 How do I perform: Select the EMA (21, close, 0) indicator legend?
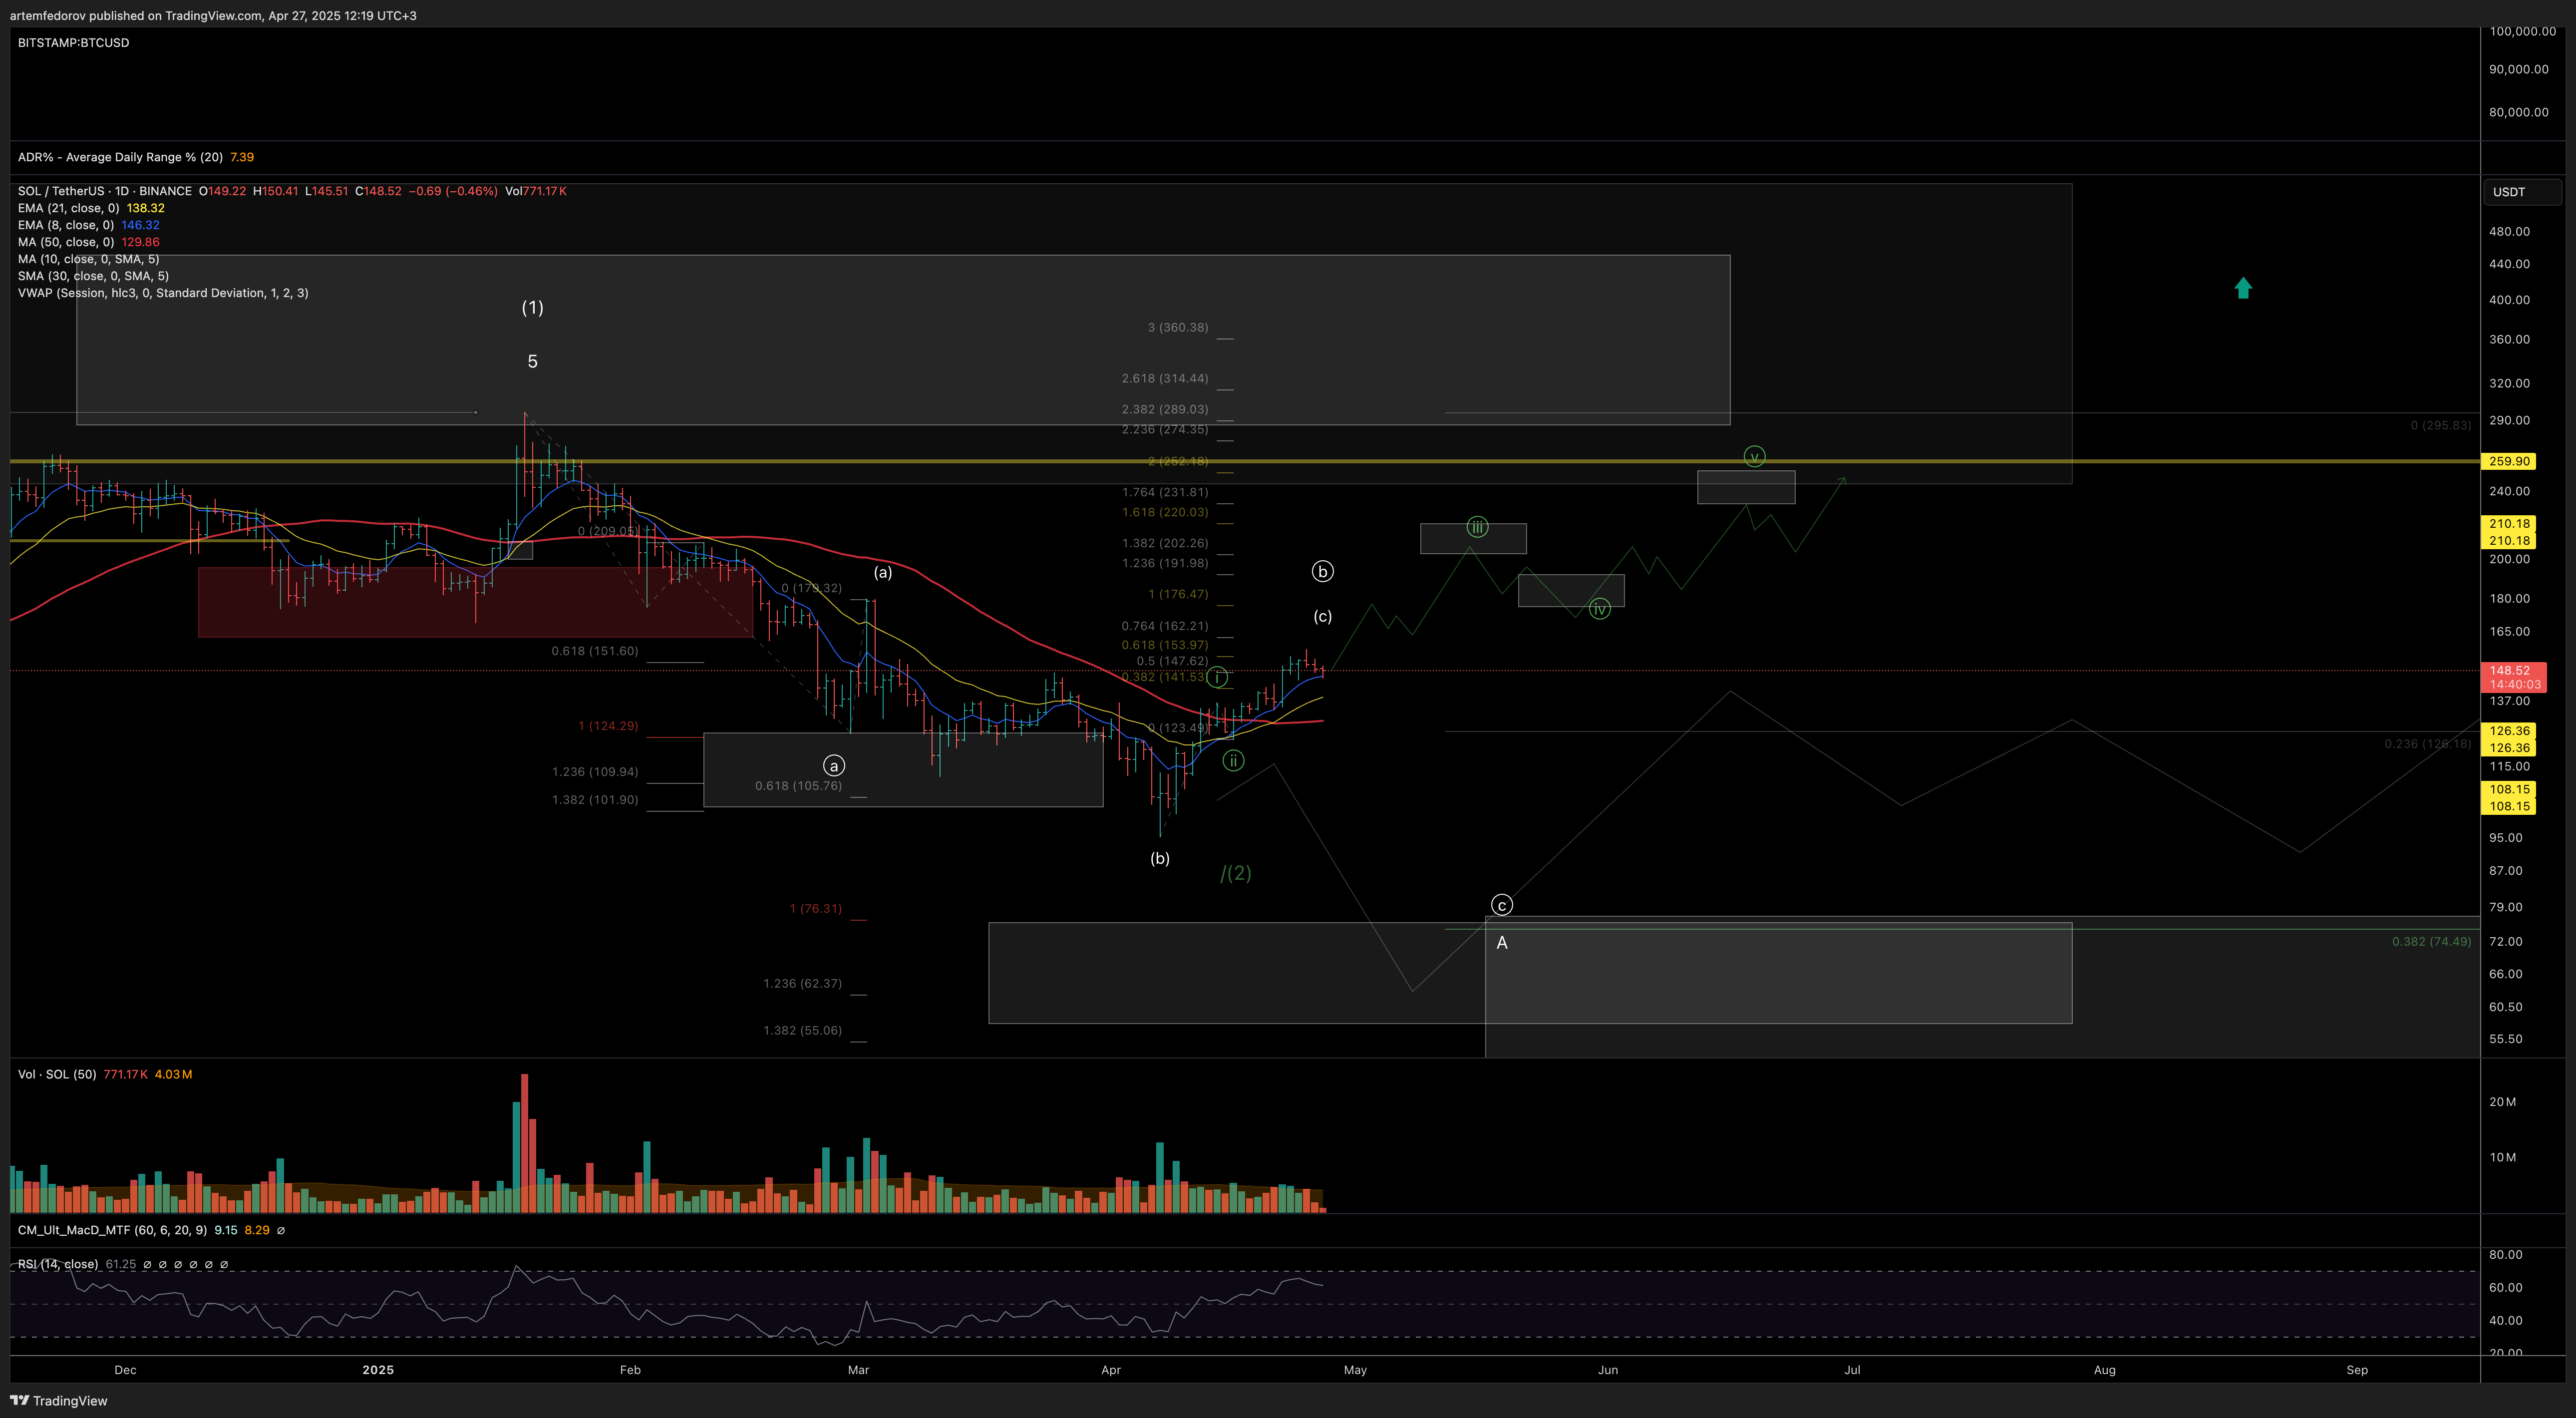[91, 208]
